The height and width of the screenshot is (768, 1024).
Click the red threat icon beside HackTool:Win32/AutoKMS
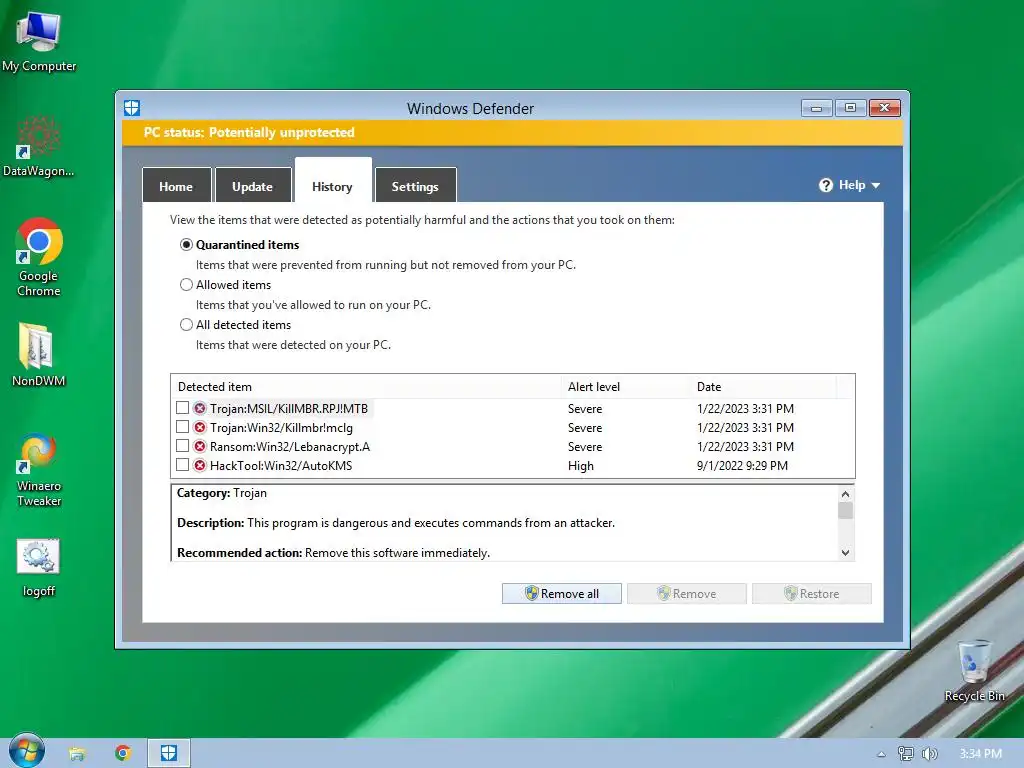pyautogui.click(x=200, y=466)
